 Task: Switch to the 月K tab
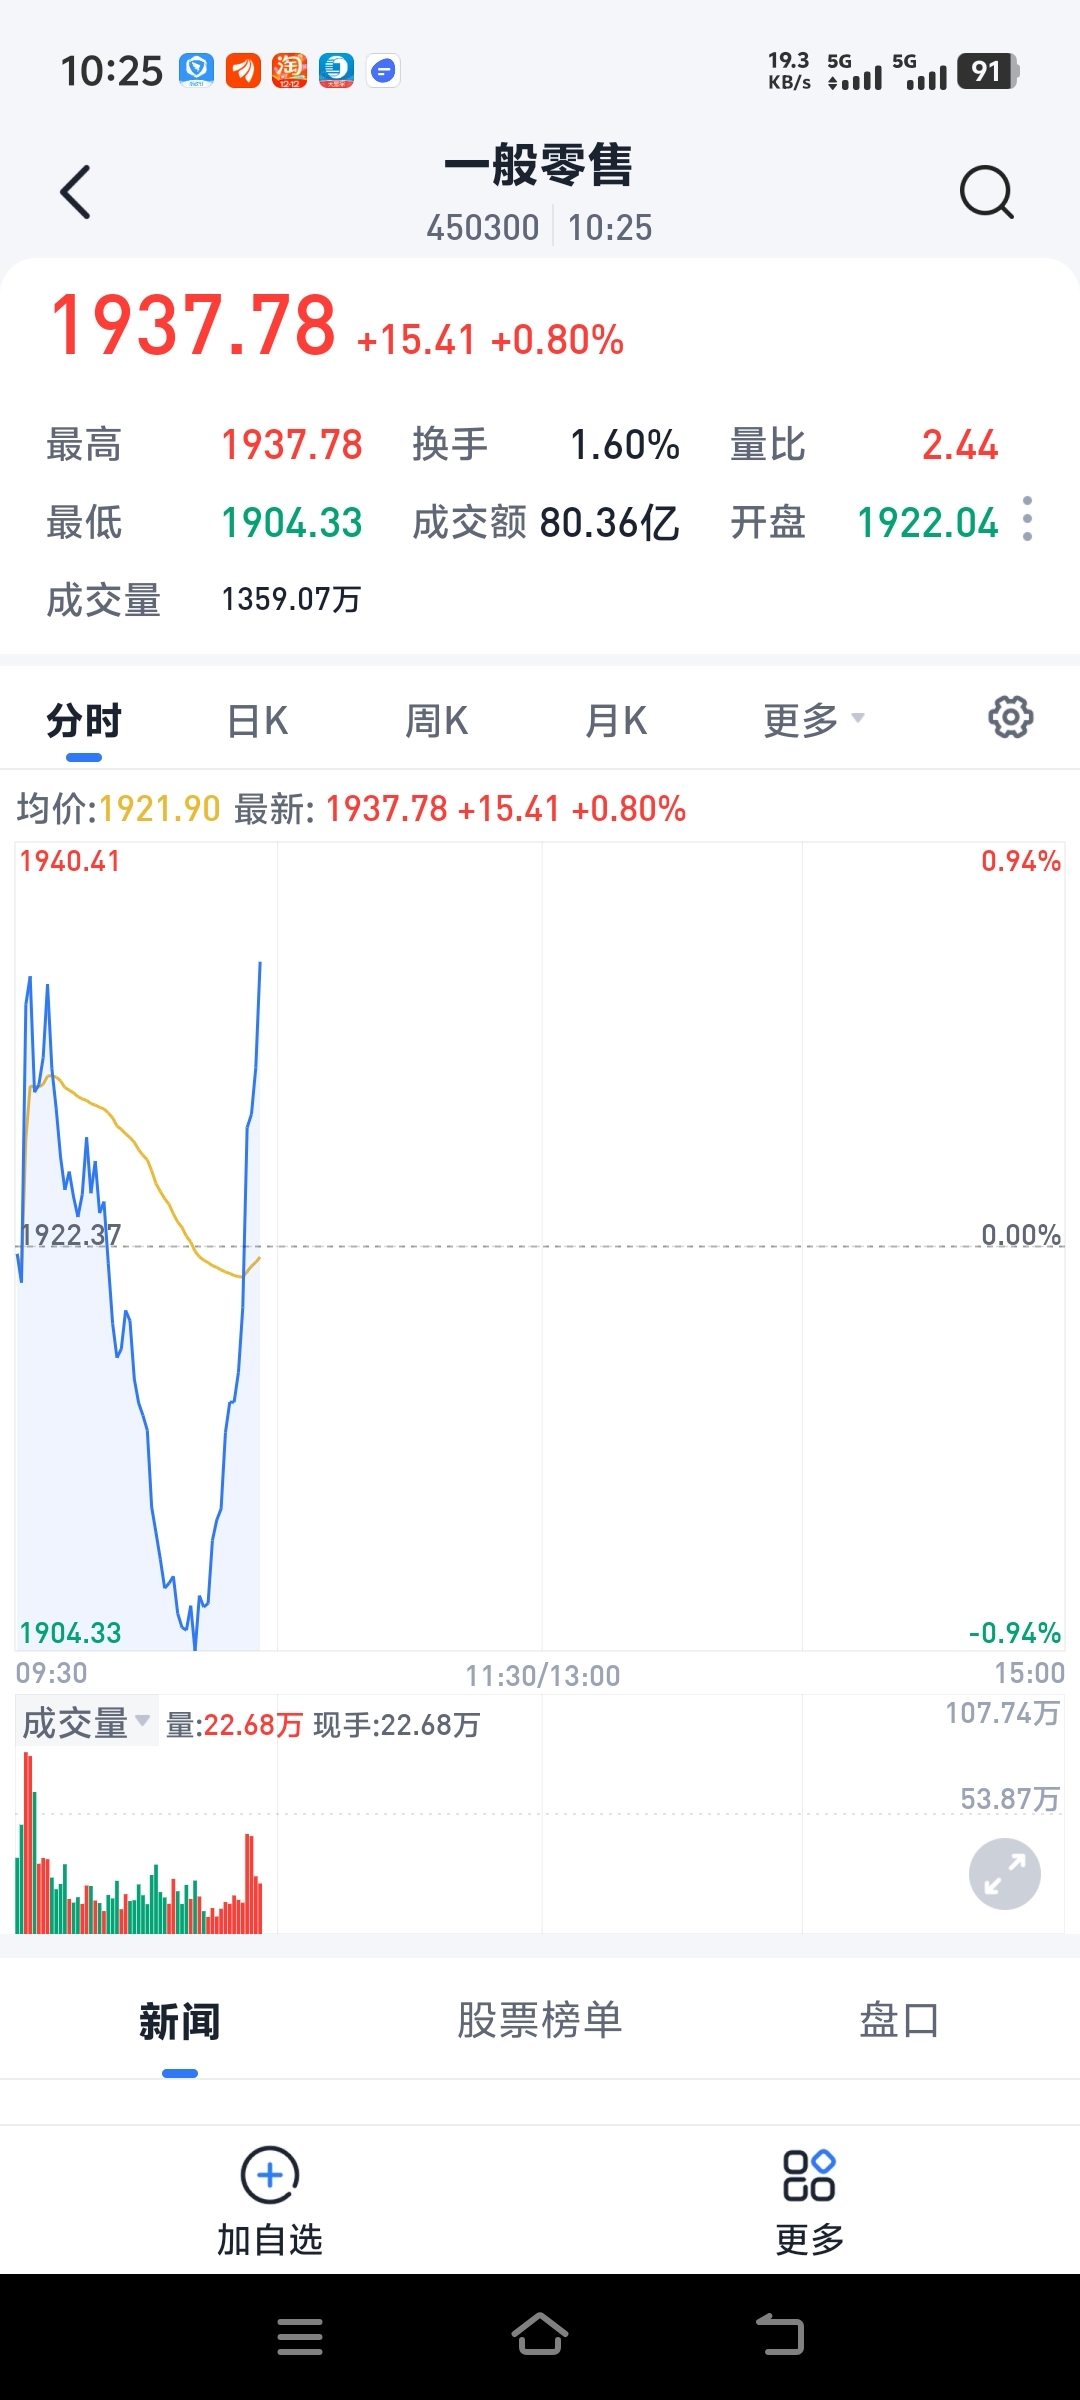(x=616, y=720)
